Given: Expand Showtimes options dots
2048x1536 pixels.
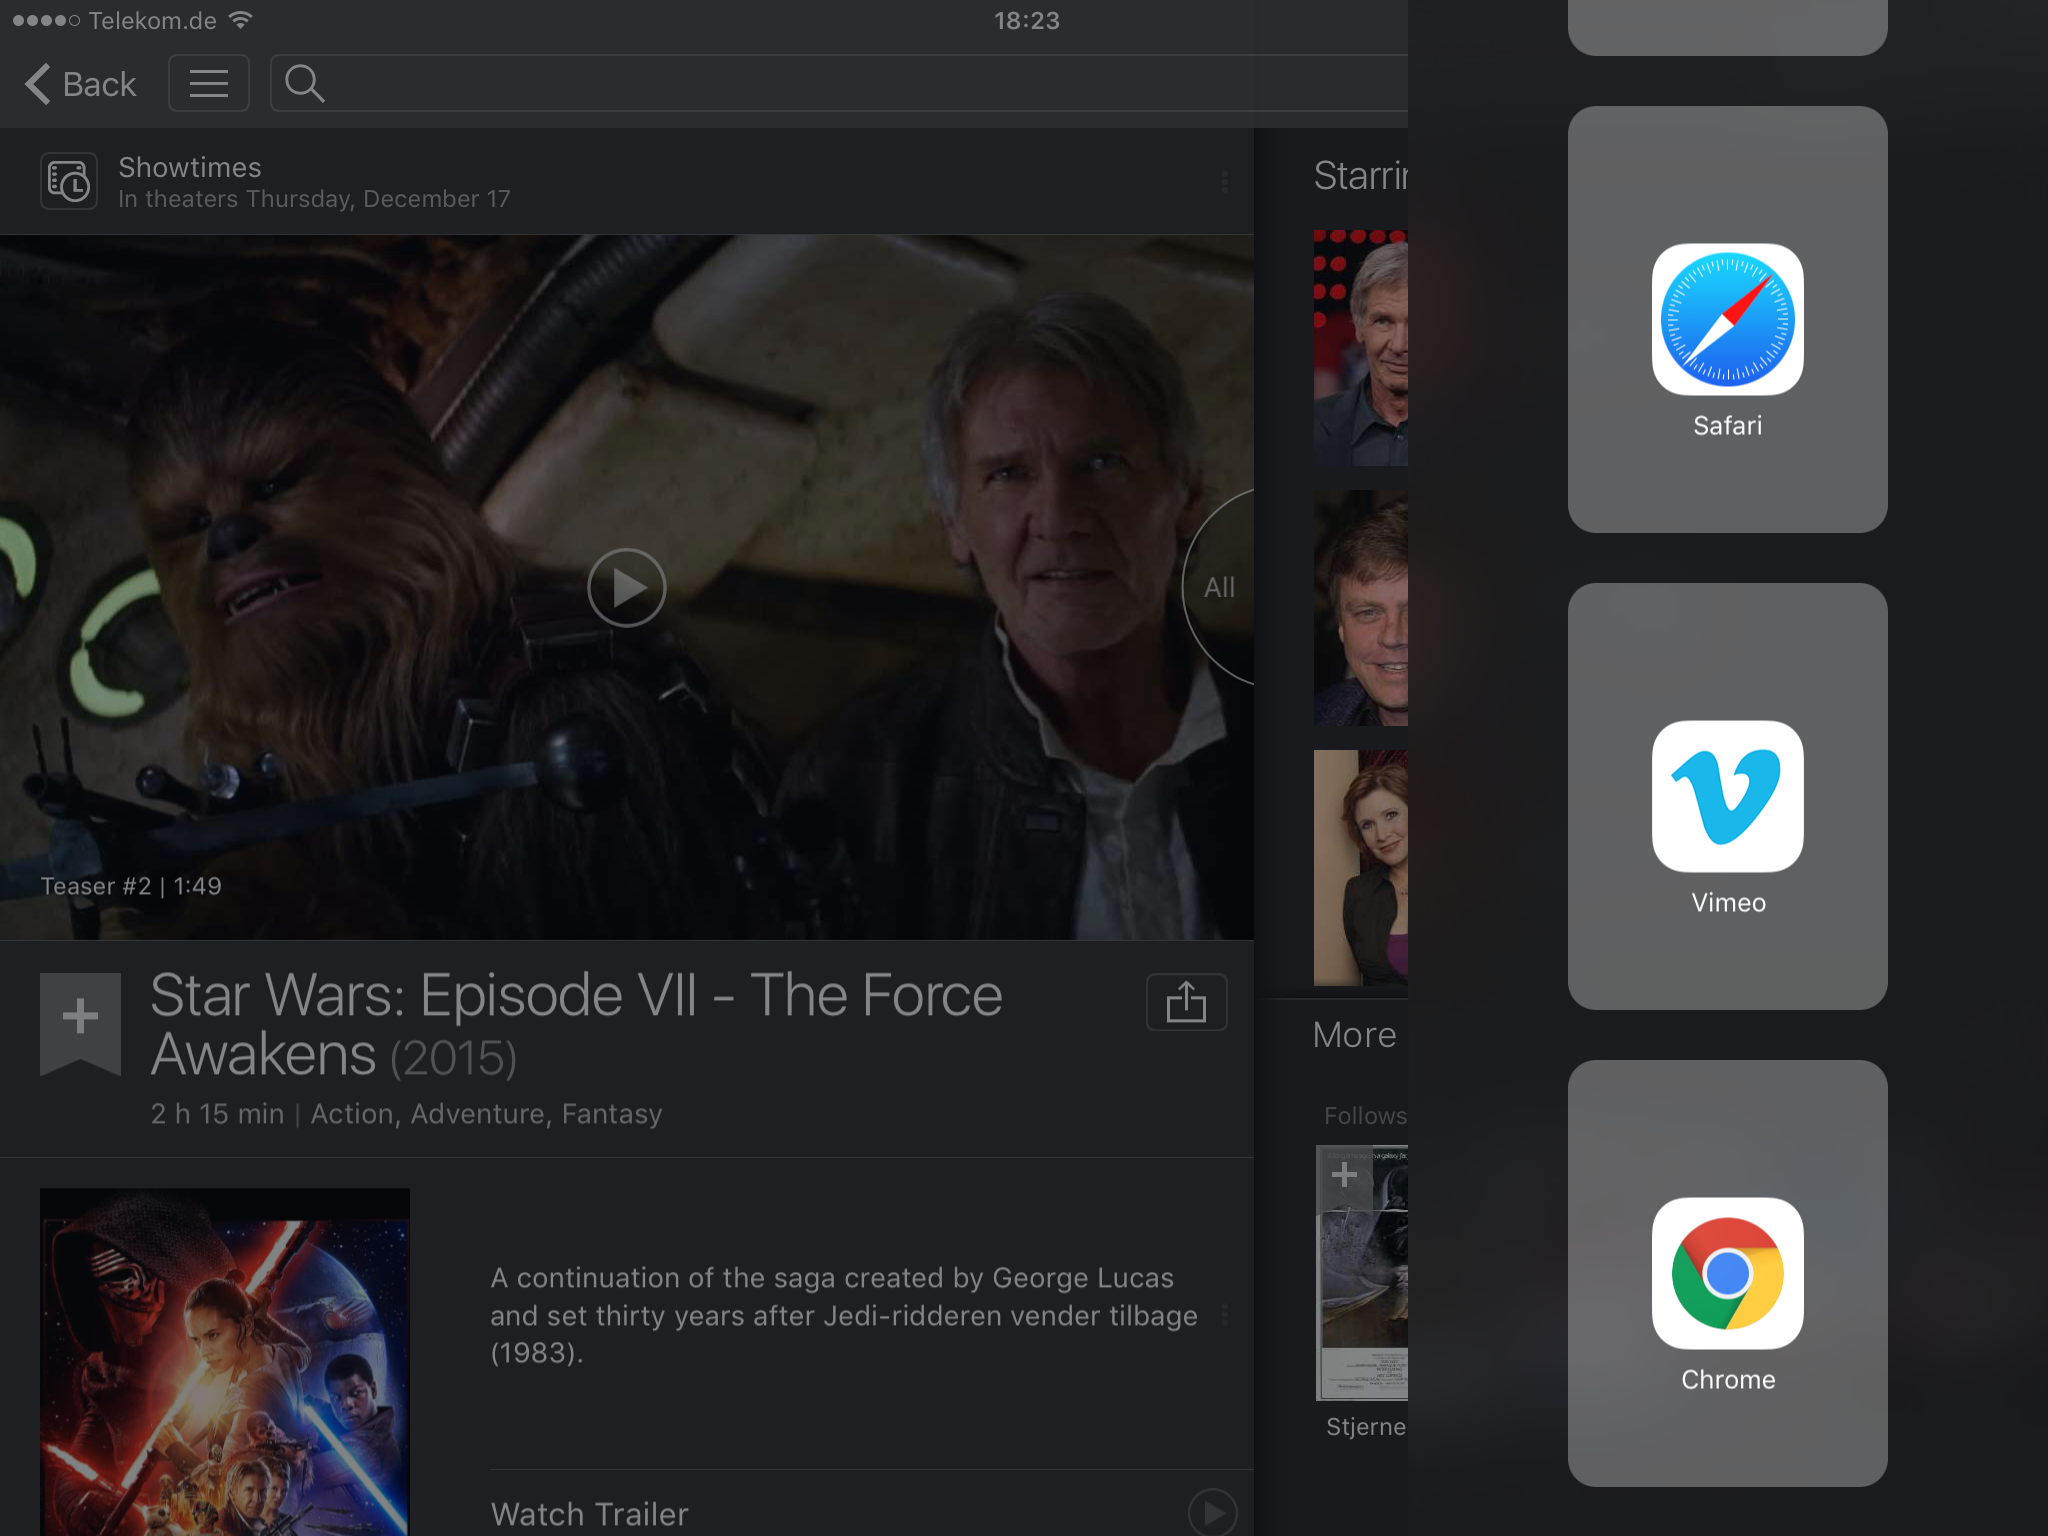Looking at the screenshot, I should 1224,182.
